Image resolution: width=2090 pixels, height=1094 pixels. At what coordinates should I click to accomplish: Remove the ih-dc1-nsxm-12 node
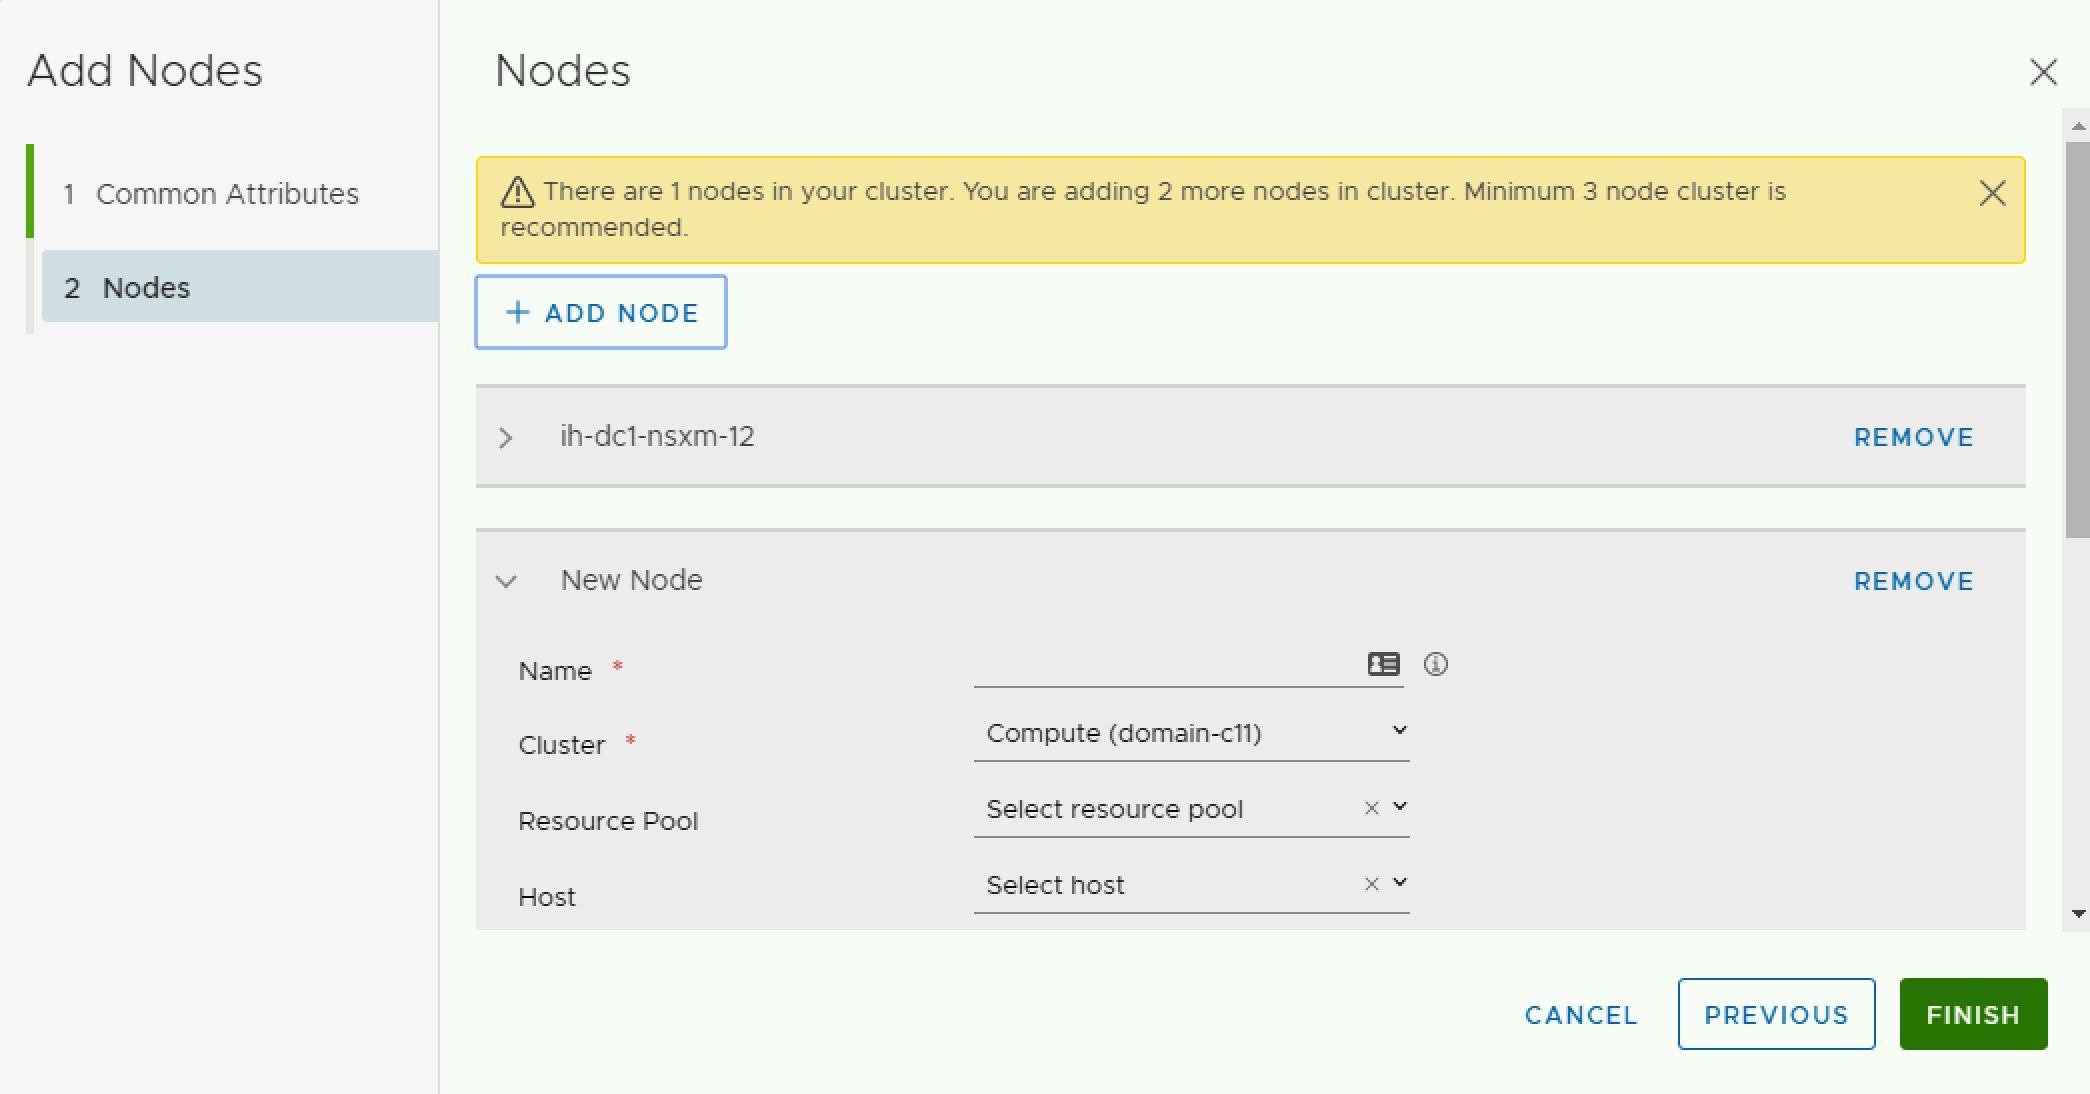coord(1913,437)
